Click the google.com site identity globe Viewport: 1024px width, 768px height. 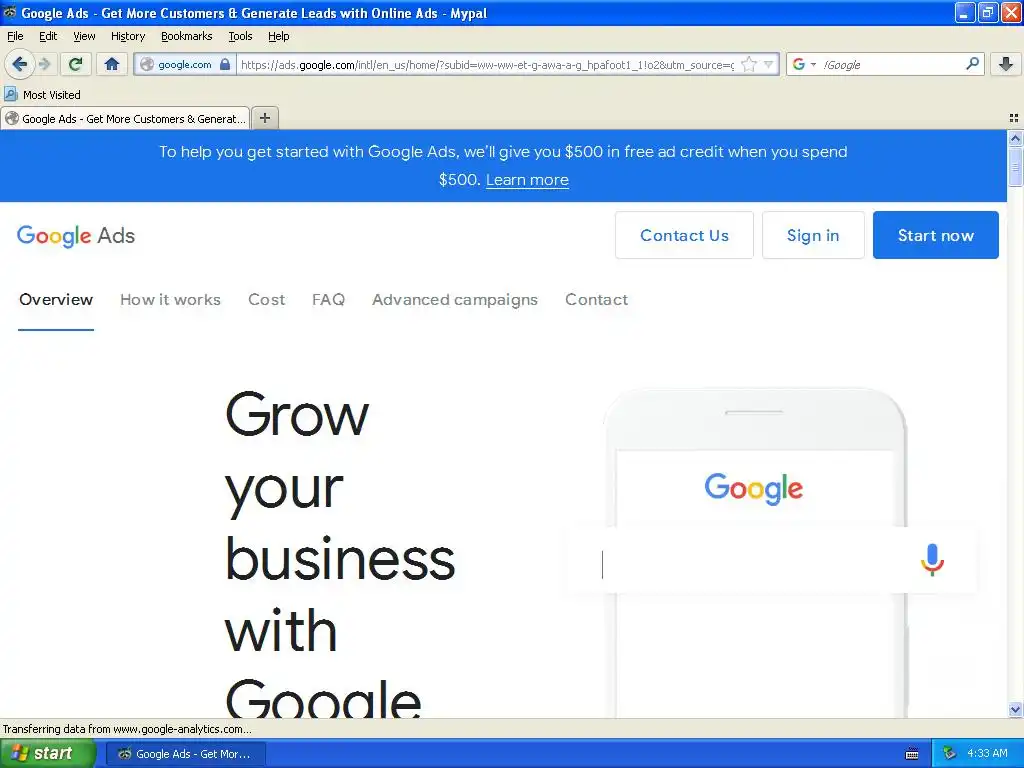(x=147, y=65)
